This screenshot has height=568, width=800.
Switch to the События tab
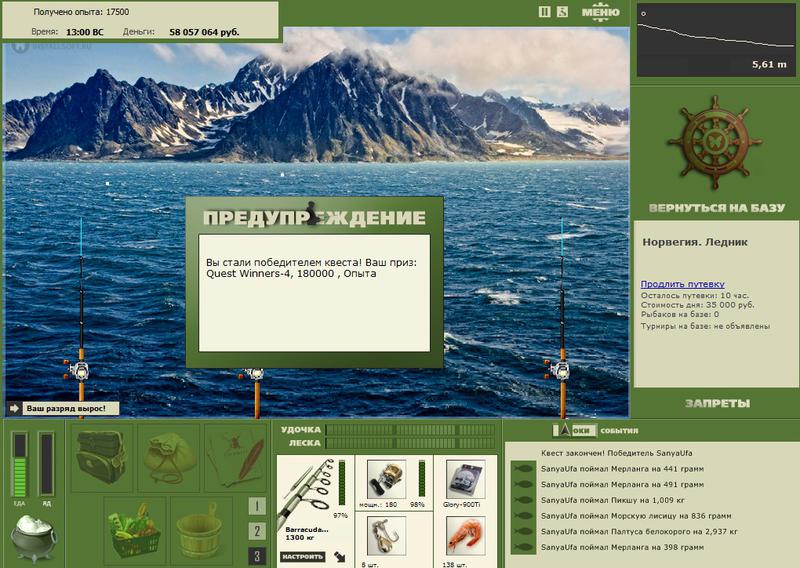tap(619, 431)
